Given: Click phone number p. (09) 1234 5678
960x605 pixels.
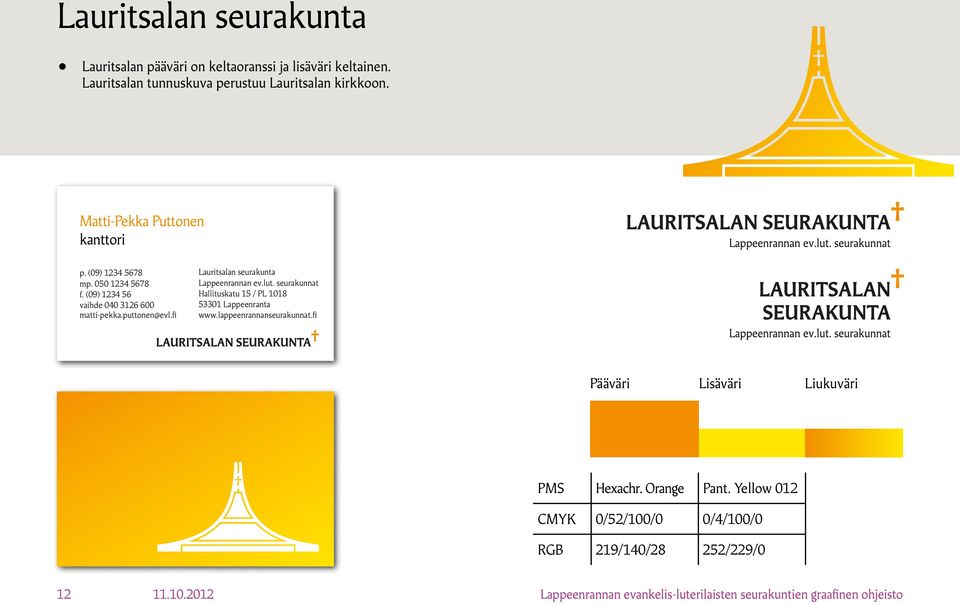Looking at the screenshot, I should point(111,272).
